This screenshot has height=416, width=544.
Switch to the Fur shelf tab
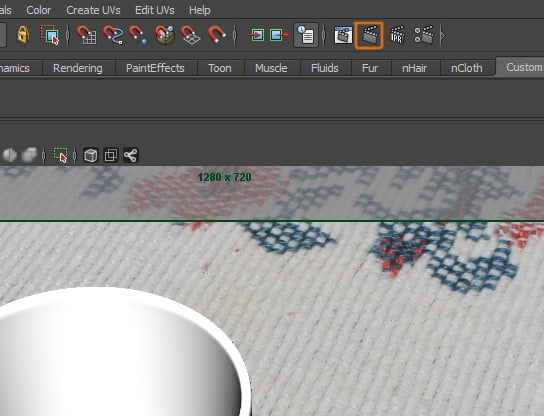[x=370, y=68]
